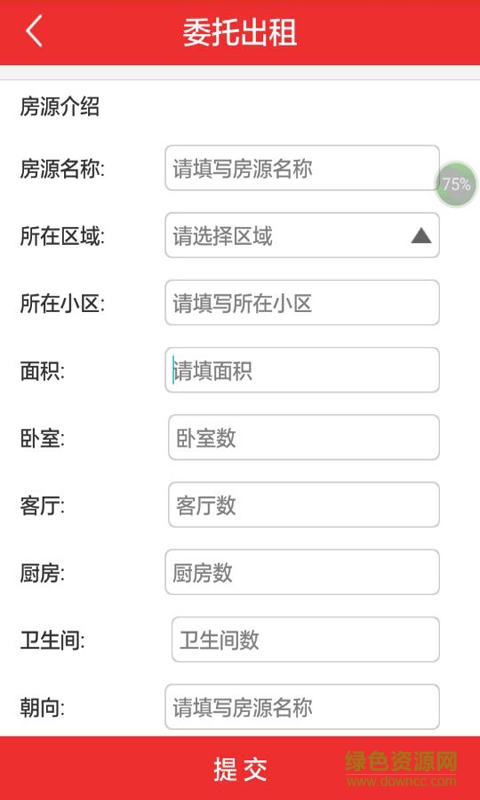Click the 卫生间 label text
This screenshot has height=800, width=480.
[x=52, y=641]
